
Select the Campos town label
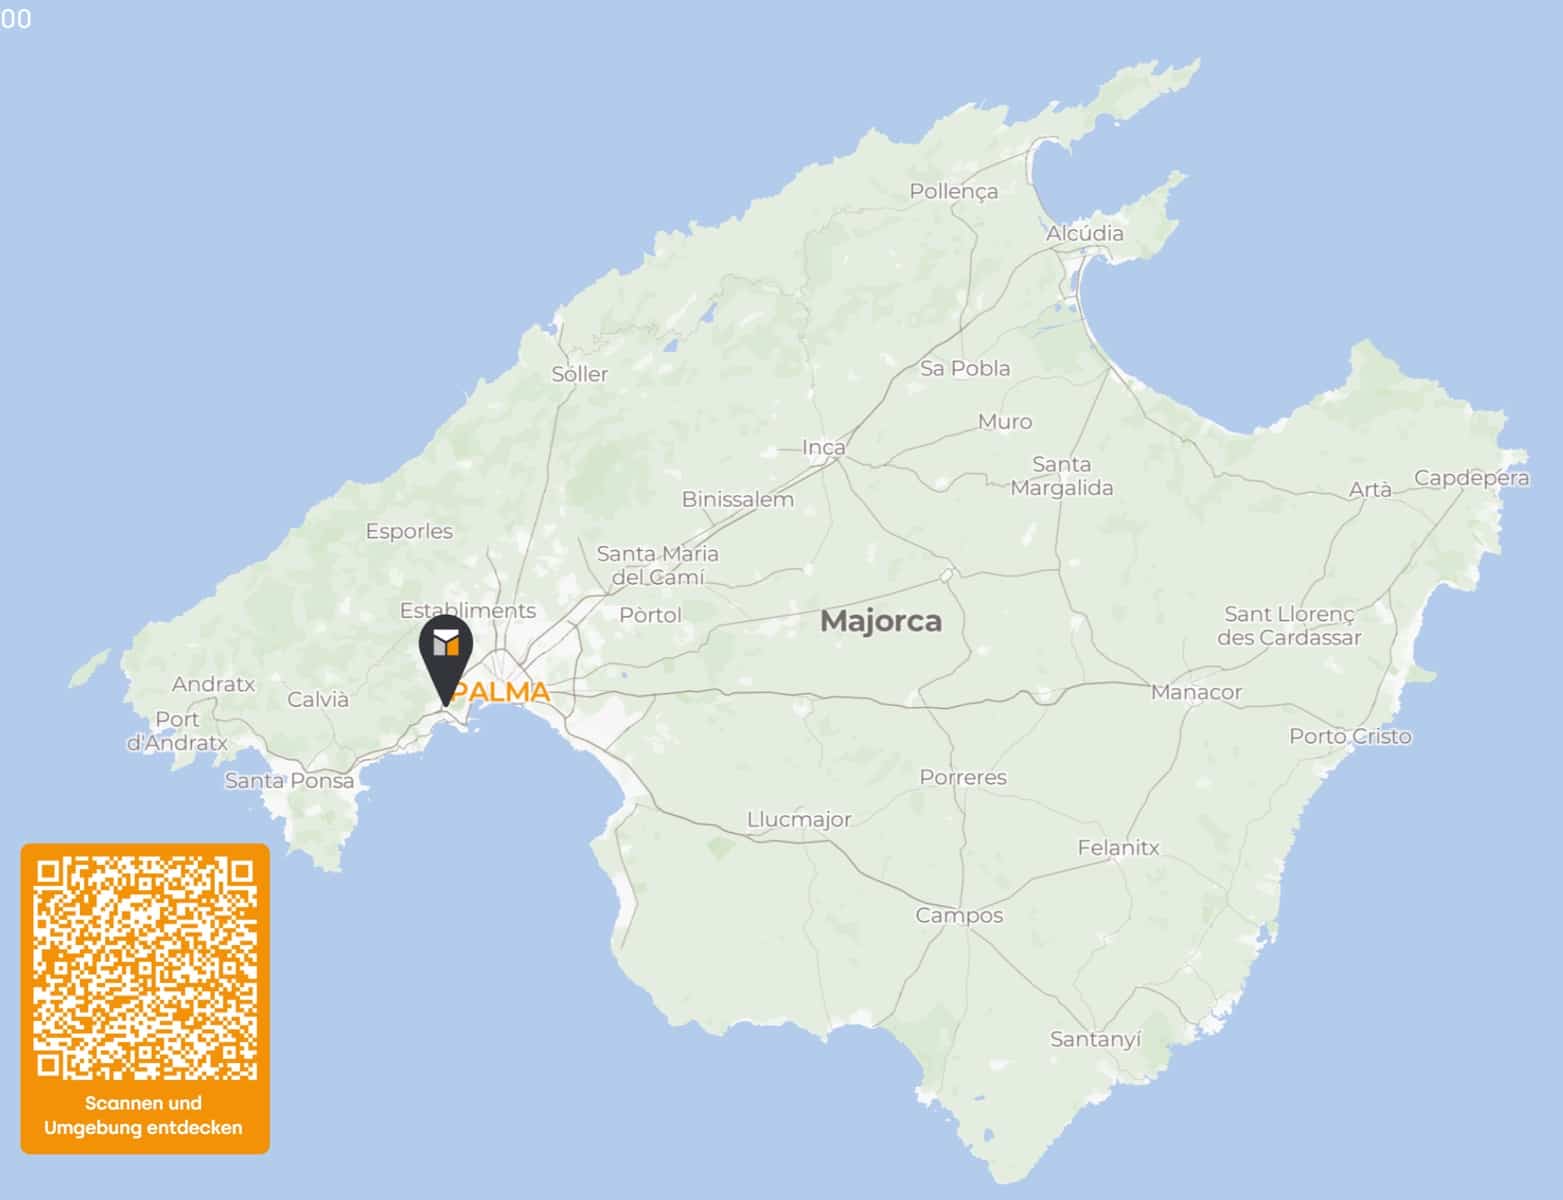click(x=959, y=916)
